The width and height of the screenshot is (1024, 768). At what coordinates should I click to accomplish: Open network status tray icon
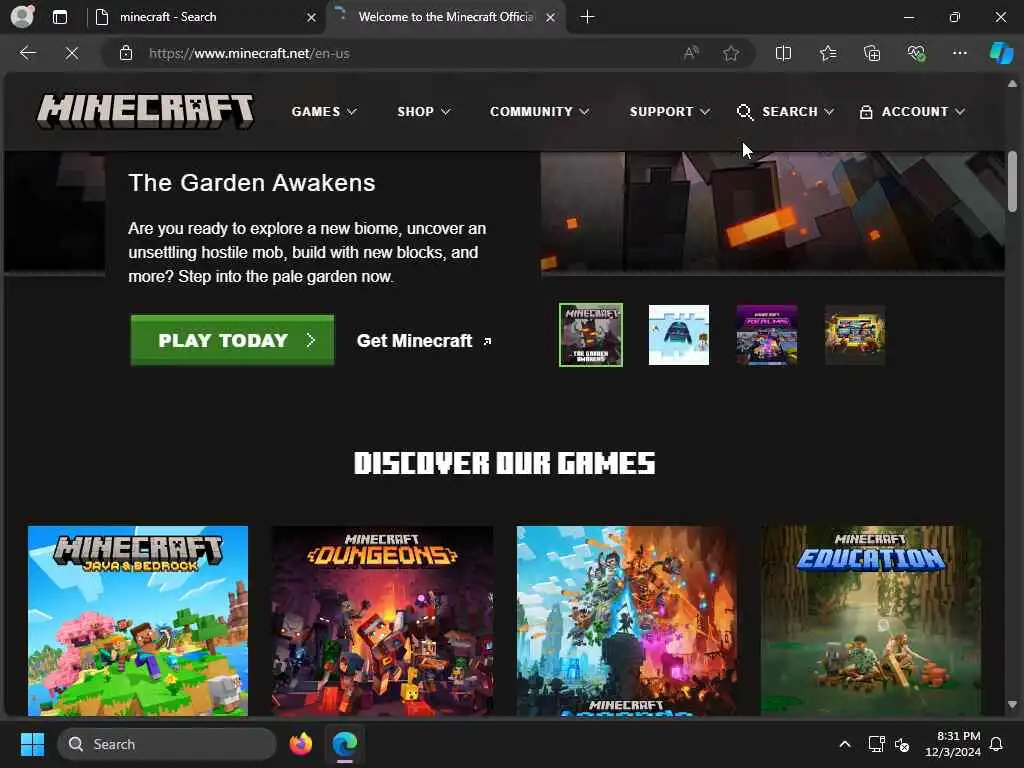[876, 744]
